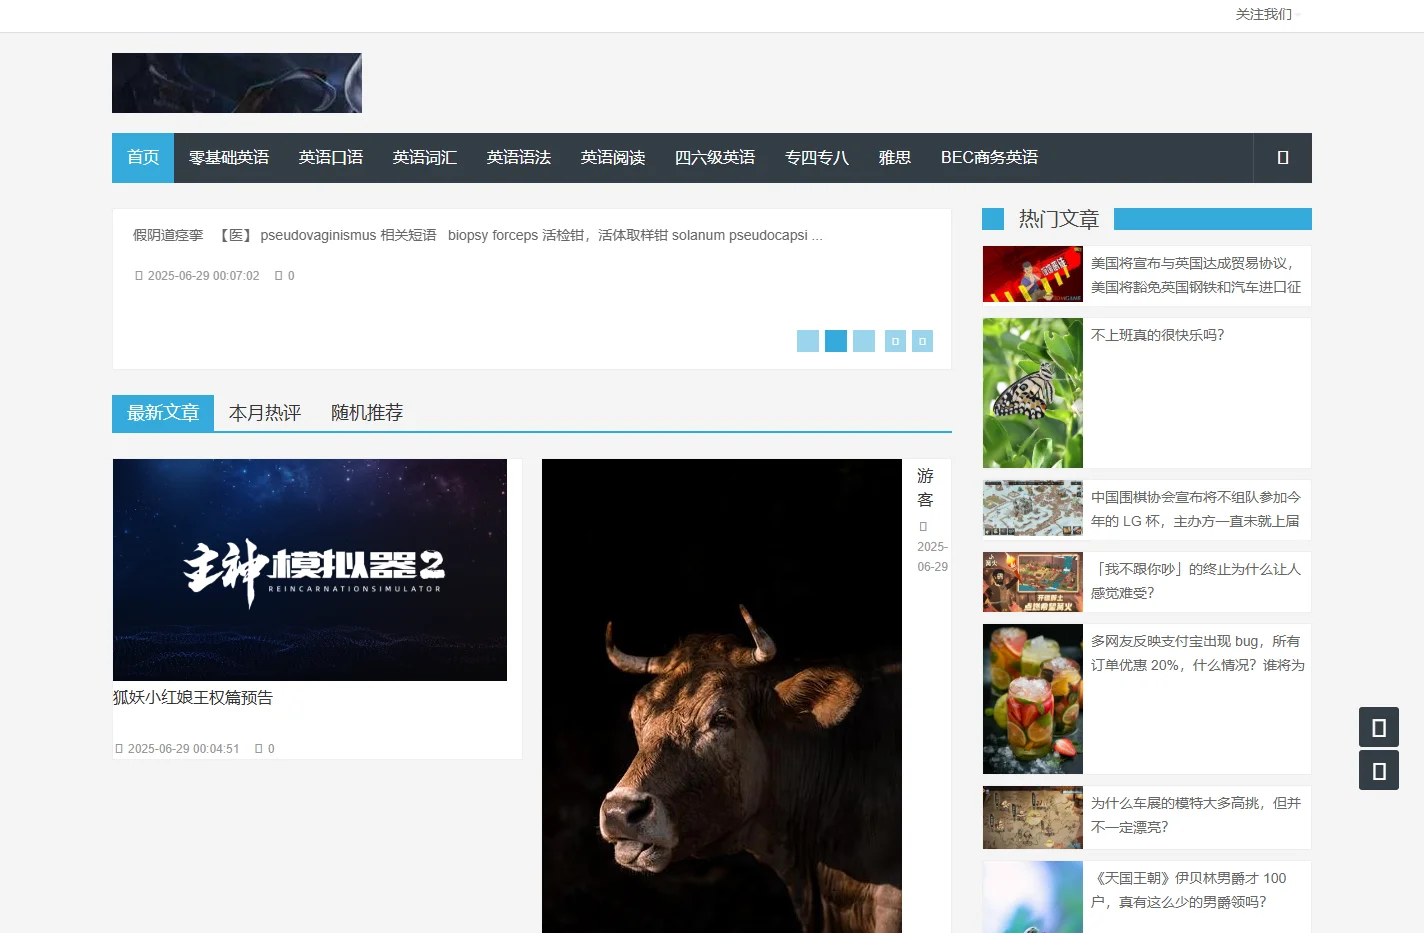
Task: Click the lower floating dark square button at right edge
Action: click(1379, 770)
